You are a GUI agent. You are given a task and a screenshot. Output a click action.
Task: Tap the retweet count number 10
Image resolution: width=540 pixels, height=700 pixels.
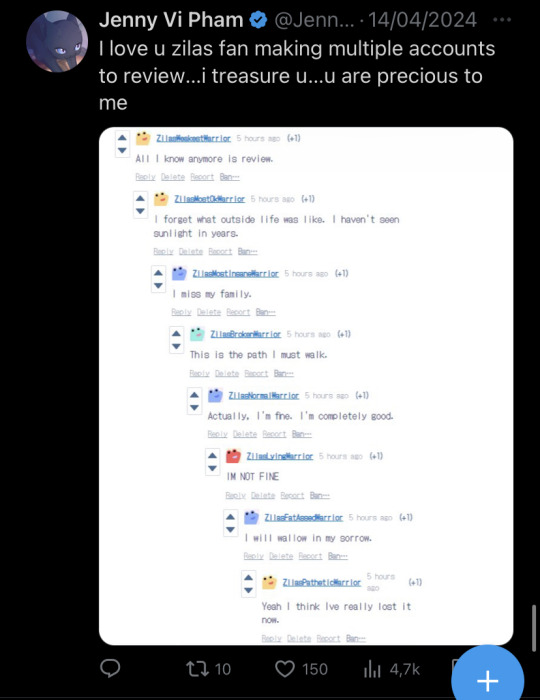coord(223,669)
